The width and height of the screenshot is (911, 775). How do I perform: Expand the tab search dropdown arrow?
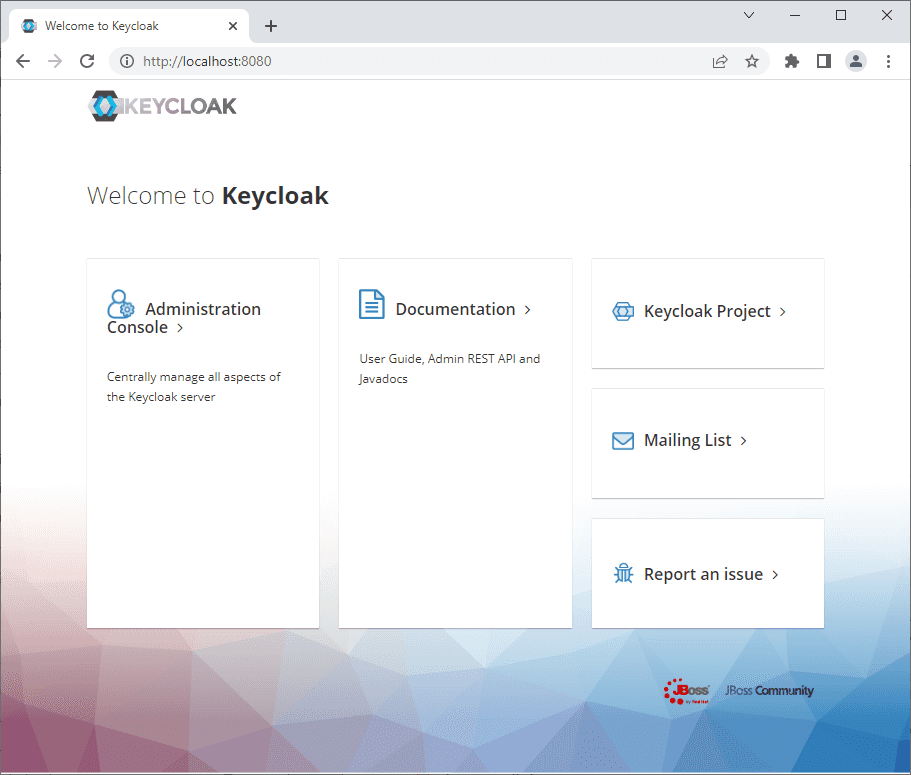(749, 15)
